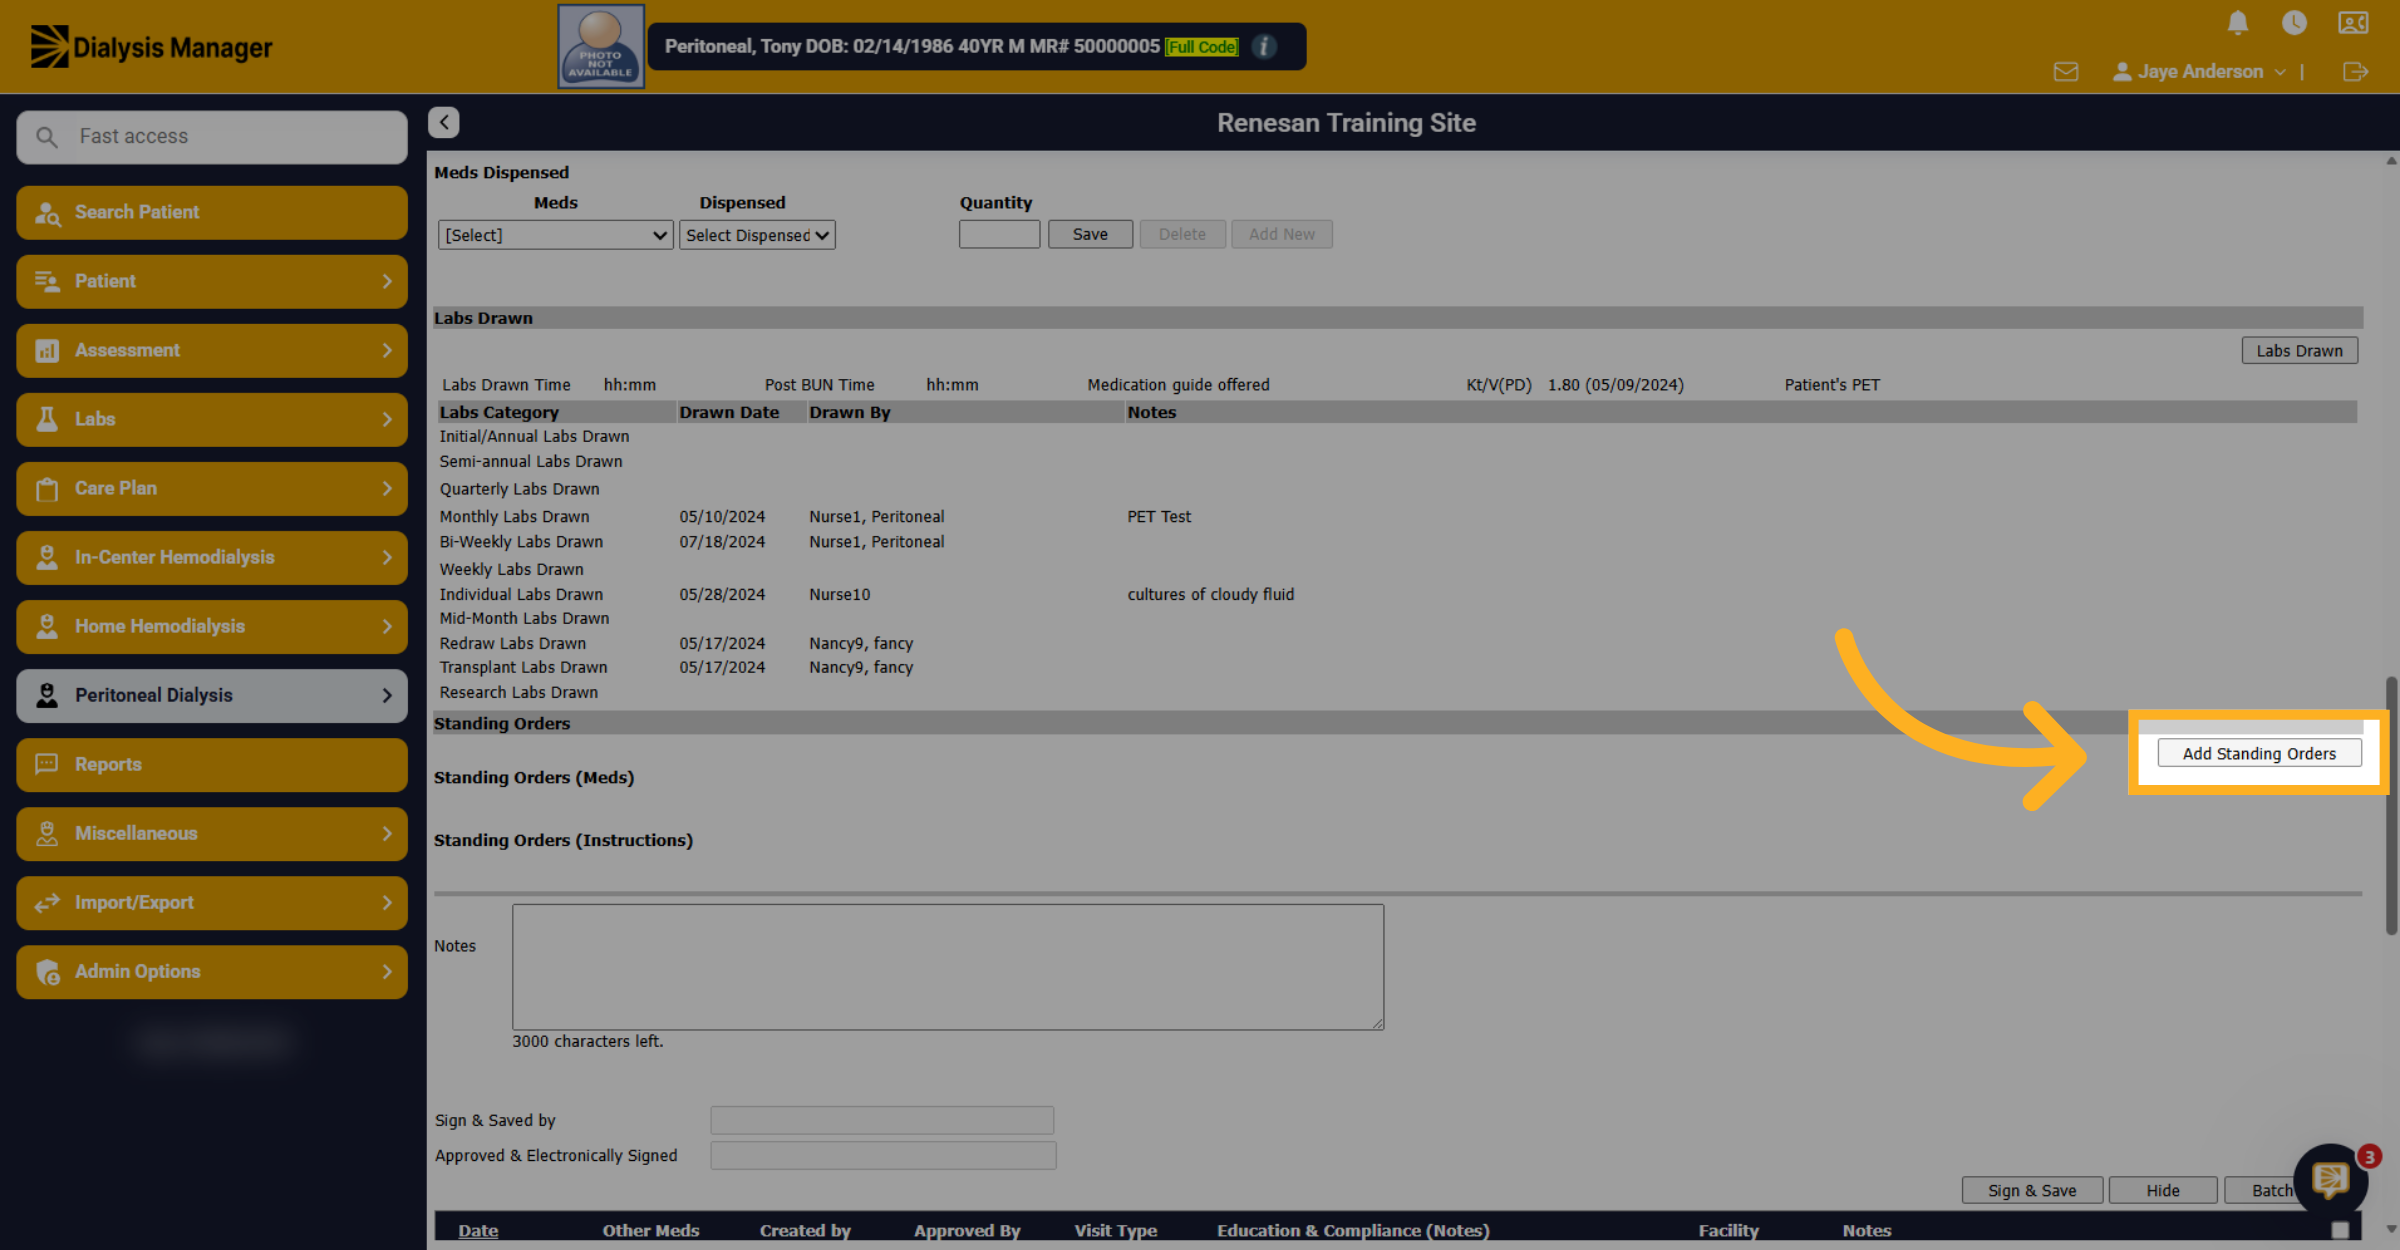Click in the Notes text area
This screenshot has width=2400, height=1250.
[x=948, y=966]
